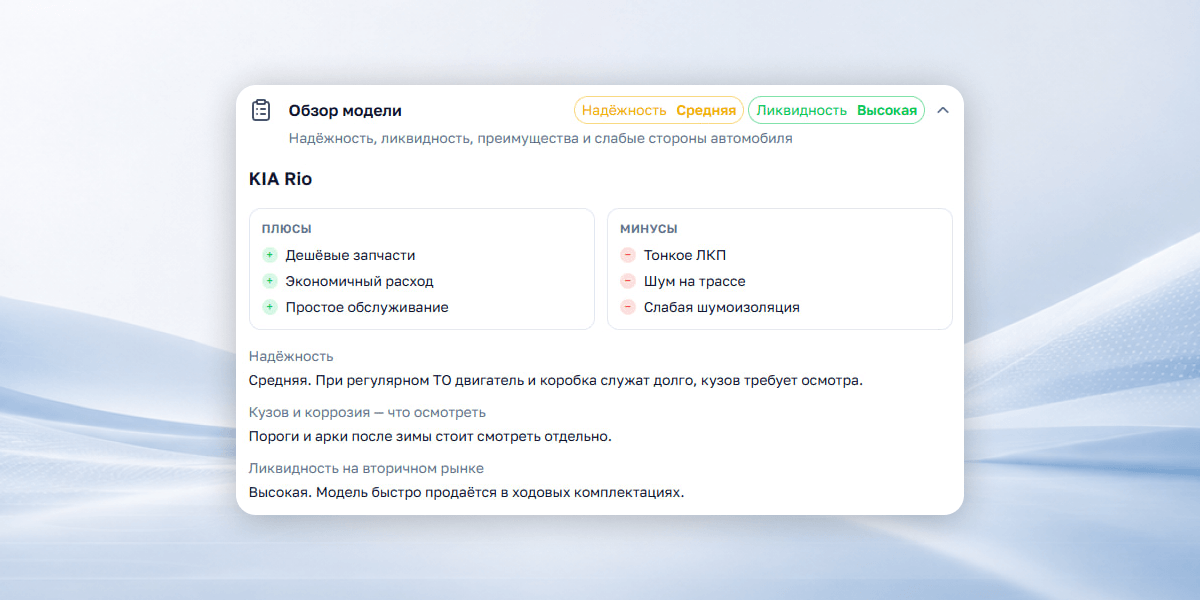The width and height of the screenshot is (1200, 600).
Task: Click plus icon next to Дешёвые запчасти
Action: pyautogui.click(x=269, y=255)
